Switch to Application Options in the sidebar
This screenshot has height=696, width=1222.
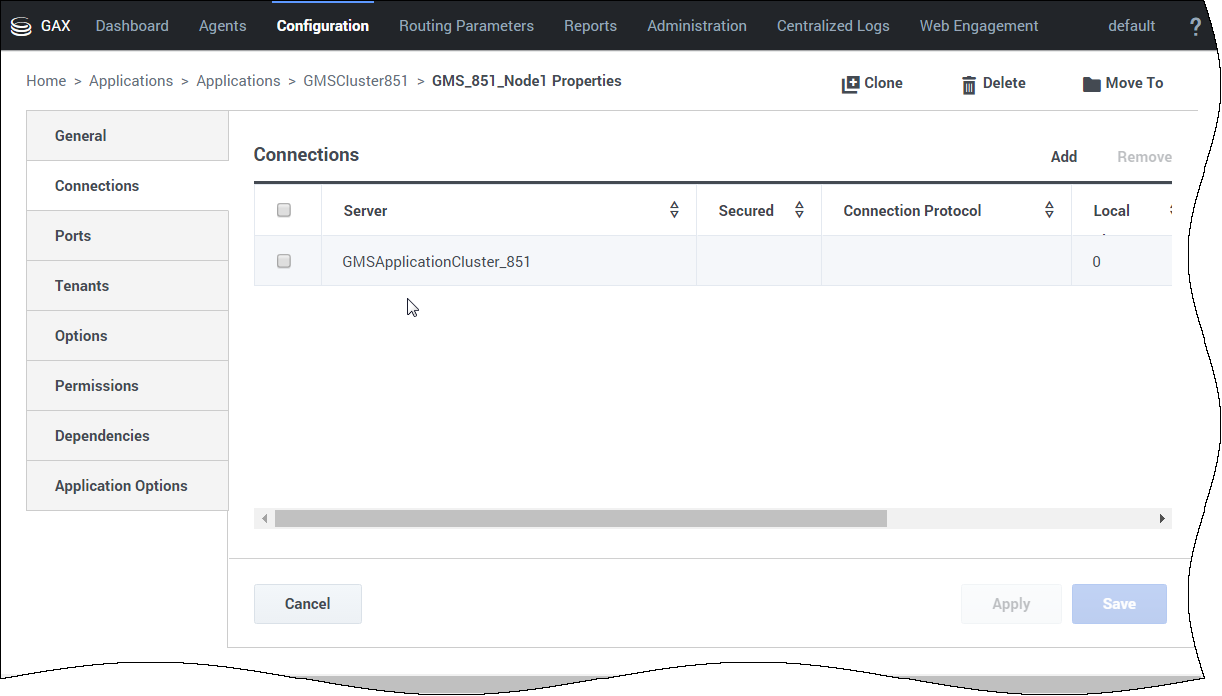[121, 485]
